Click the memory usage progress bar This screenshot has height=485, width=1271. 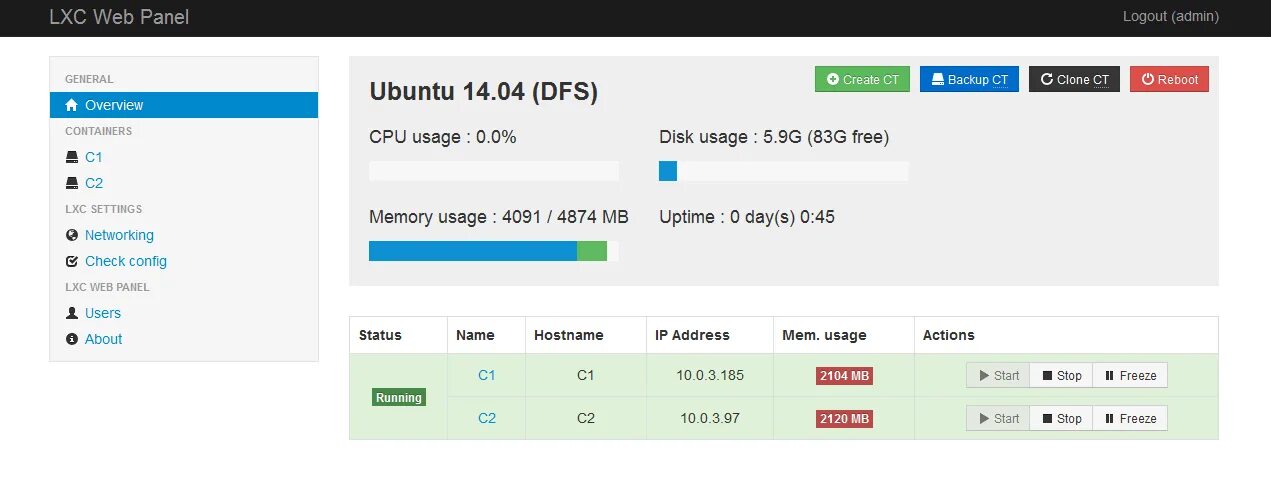[494, 251]
